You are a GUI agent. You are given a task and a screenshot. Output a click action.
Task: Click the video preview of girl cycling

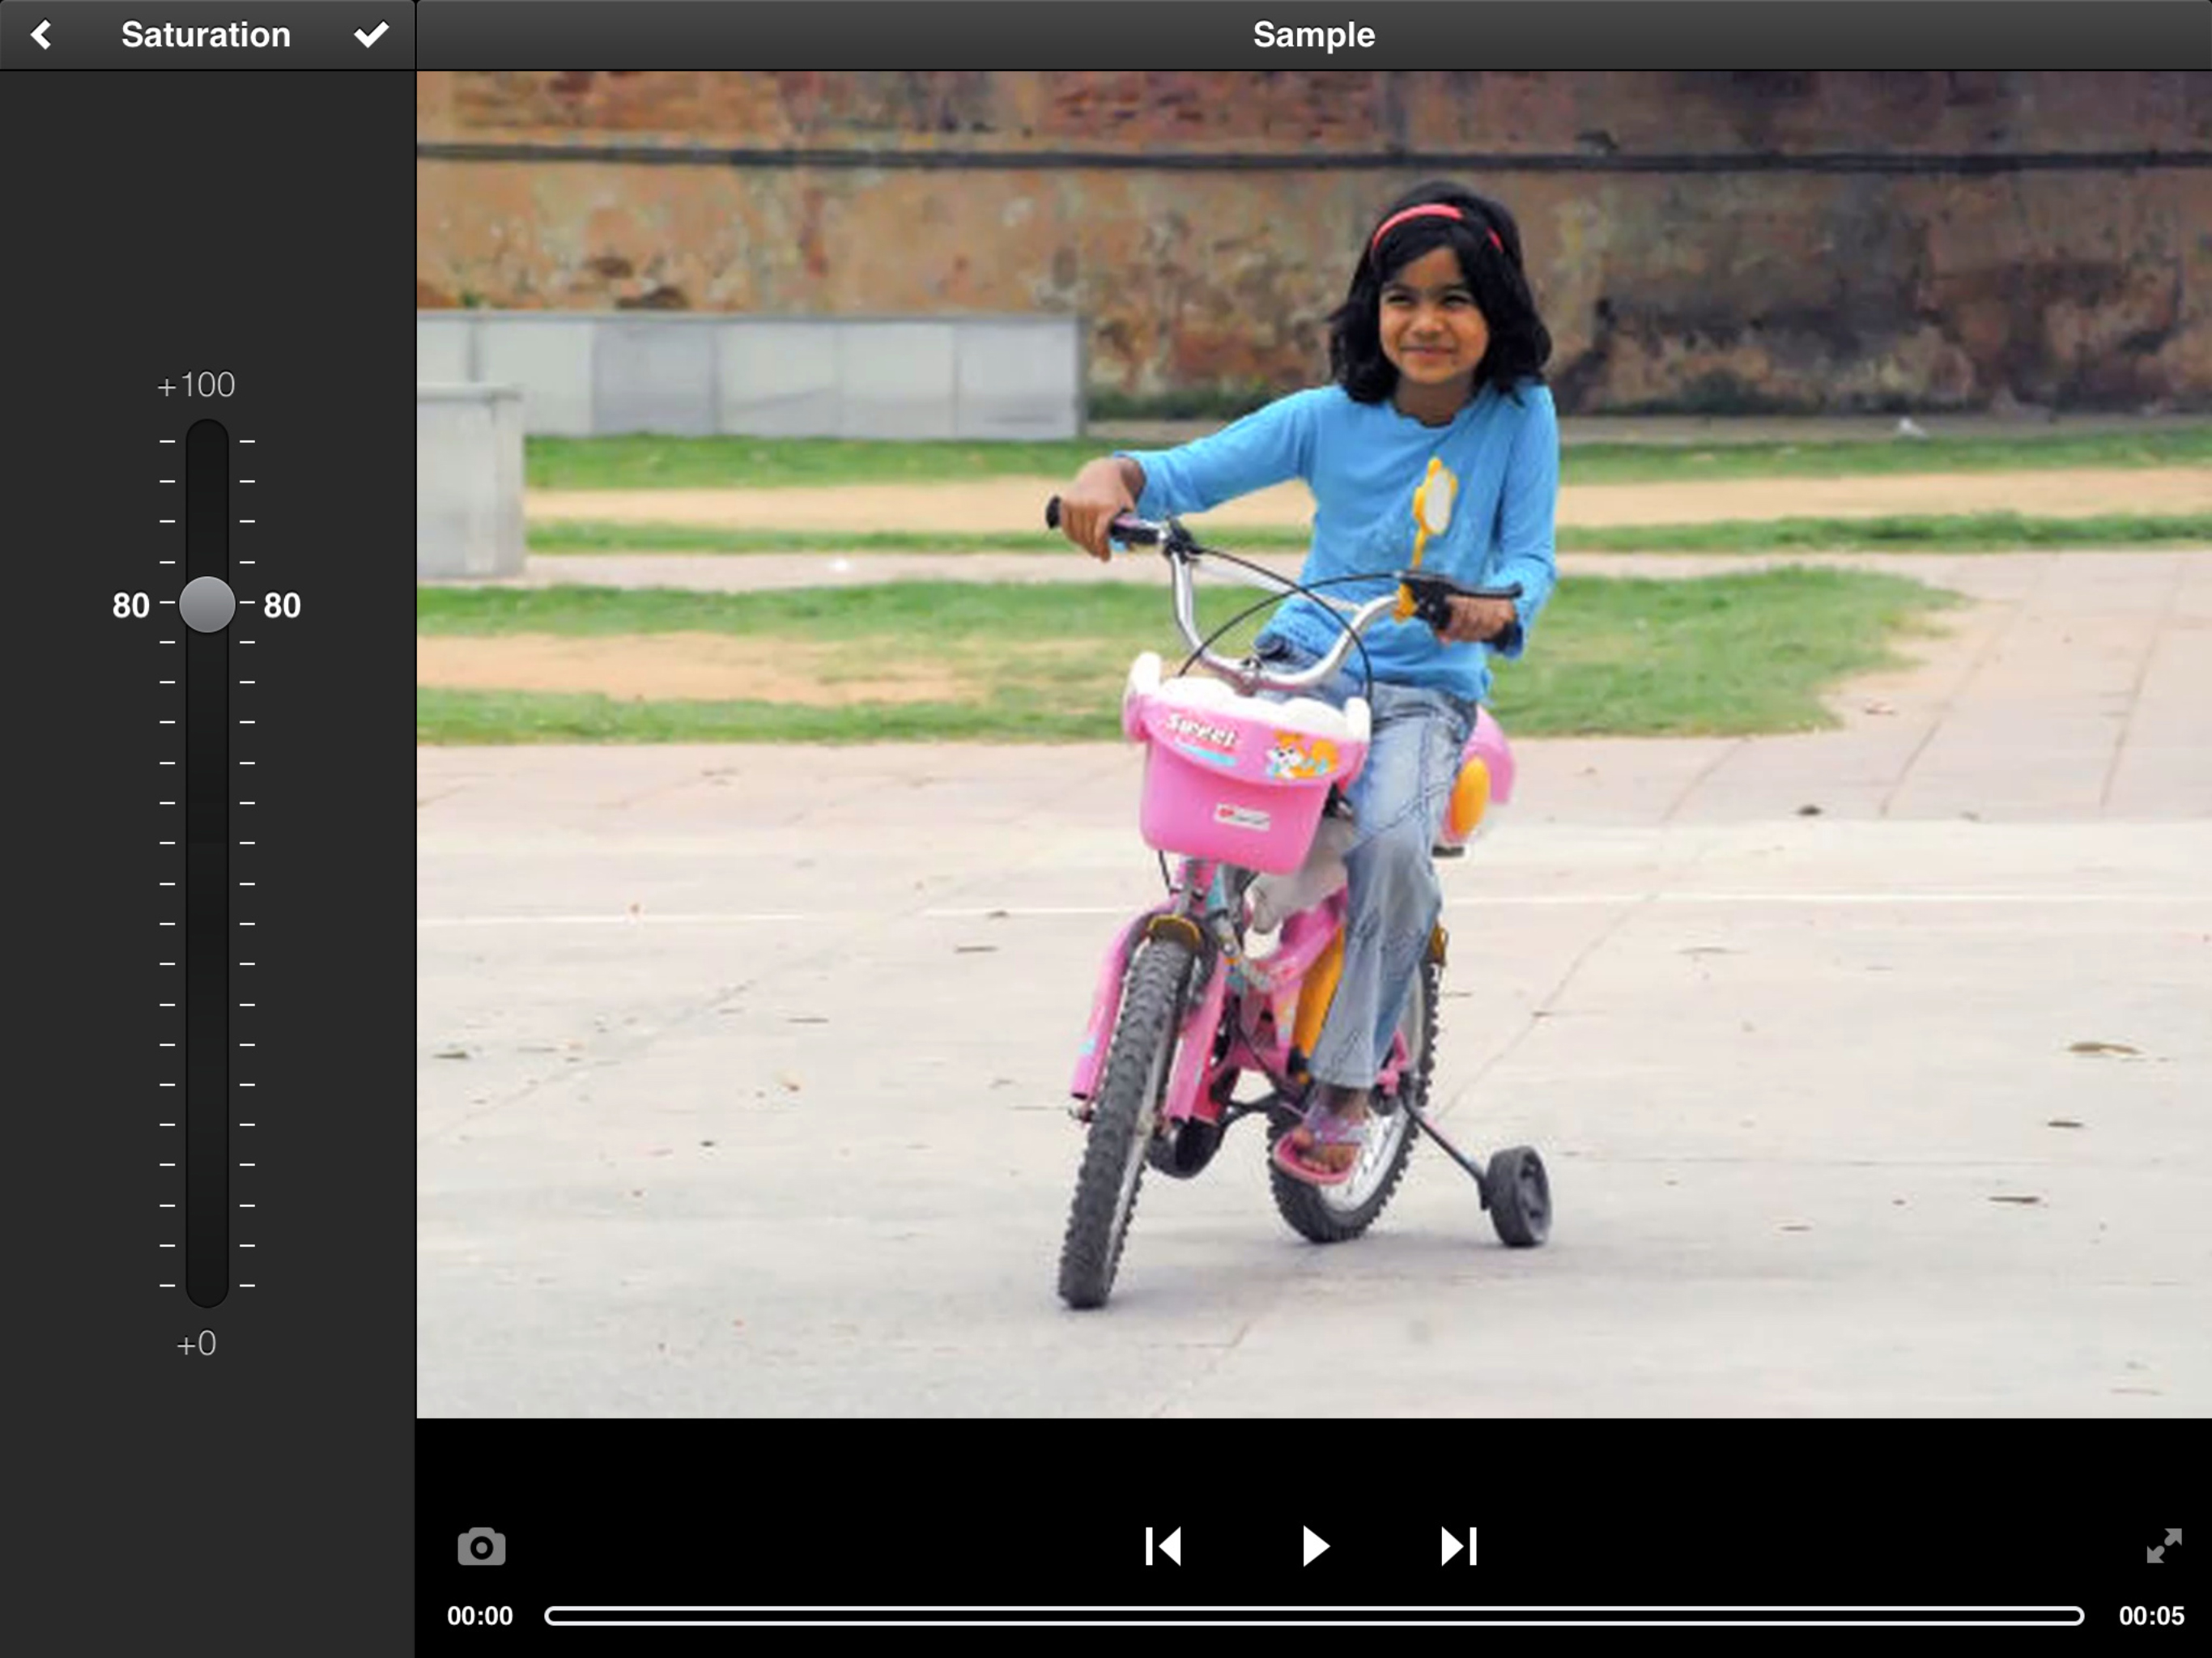pyautogui.click(x=1313, y=744)
